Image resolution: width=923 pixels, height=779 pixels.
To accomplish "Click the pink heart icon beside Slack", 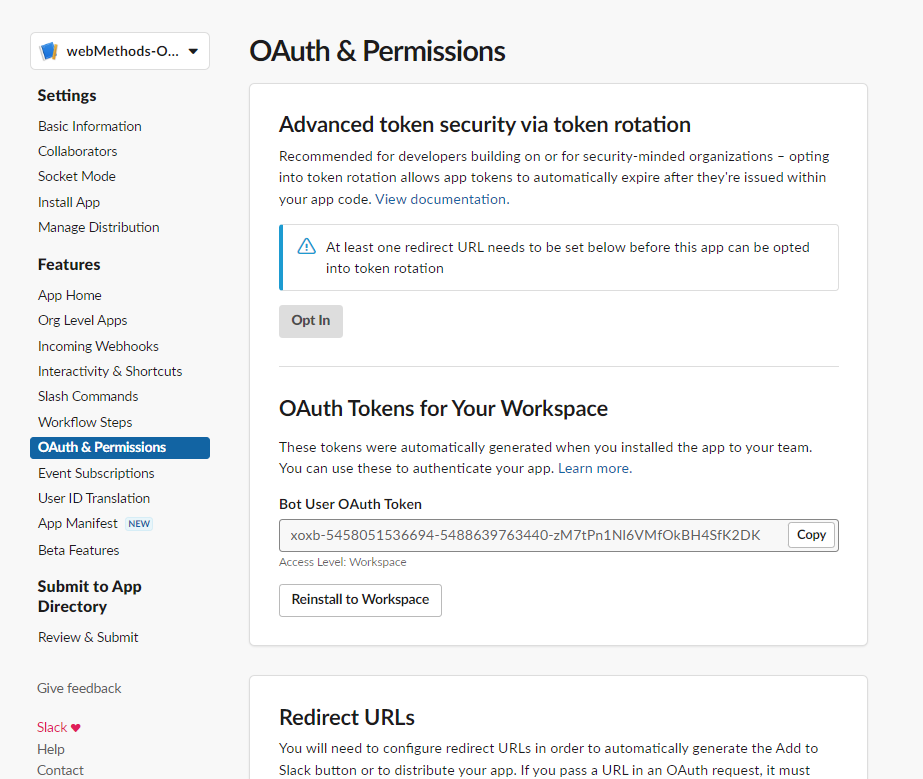I will tap(76, 728).
